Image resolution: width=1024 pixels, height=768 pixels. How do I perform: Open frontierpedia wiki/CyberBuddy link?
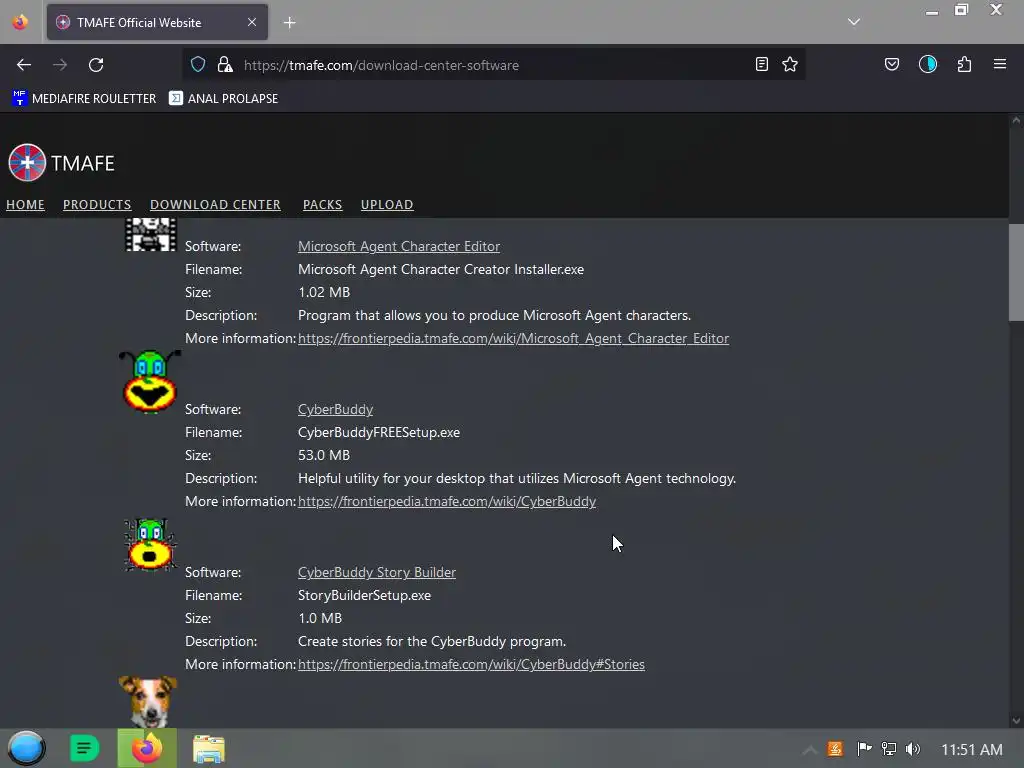coord(447,502)
